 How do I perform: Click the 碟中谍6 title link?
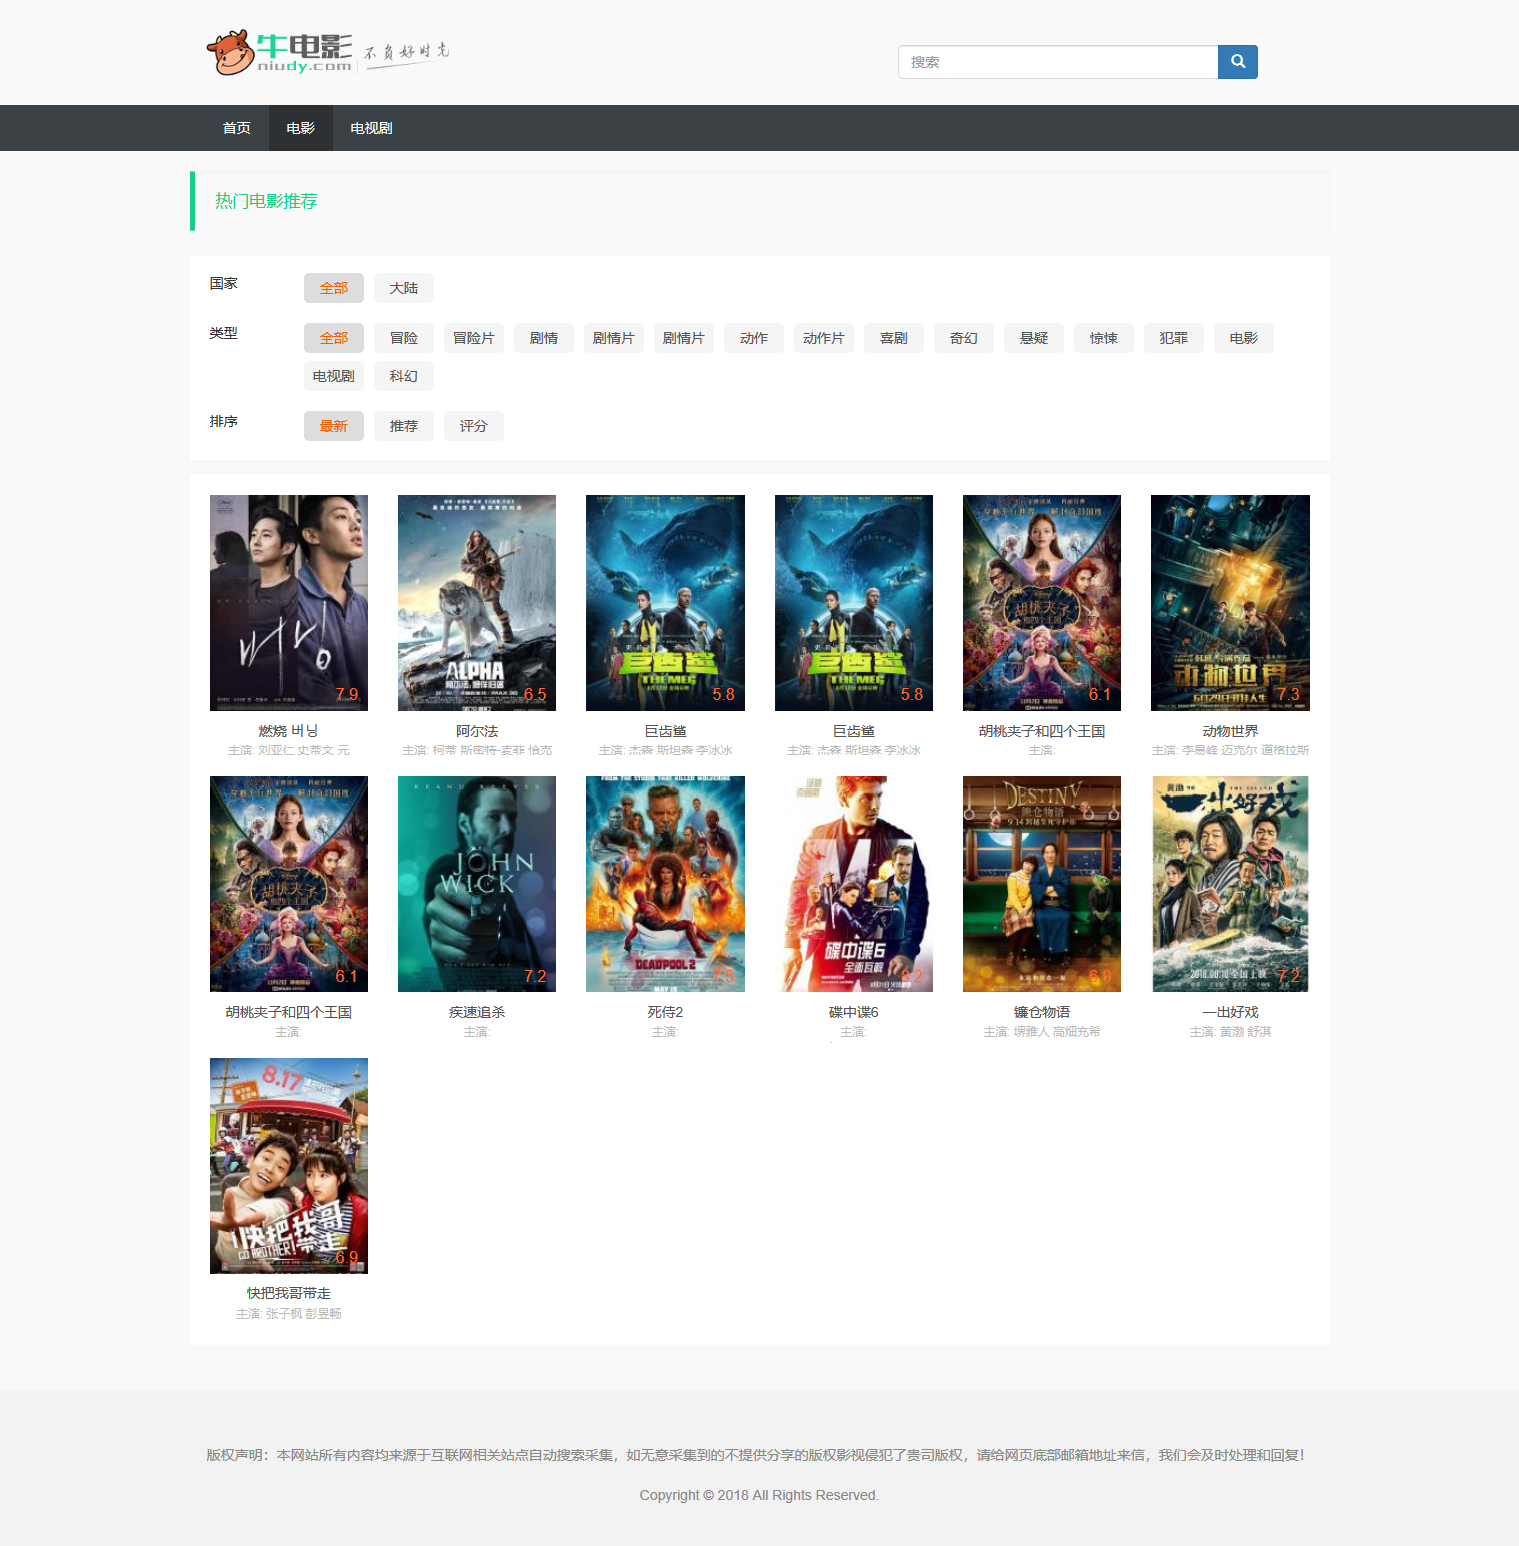854,1012
